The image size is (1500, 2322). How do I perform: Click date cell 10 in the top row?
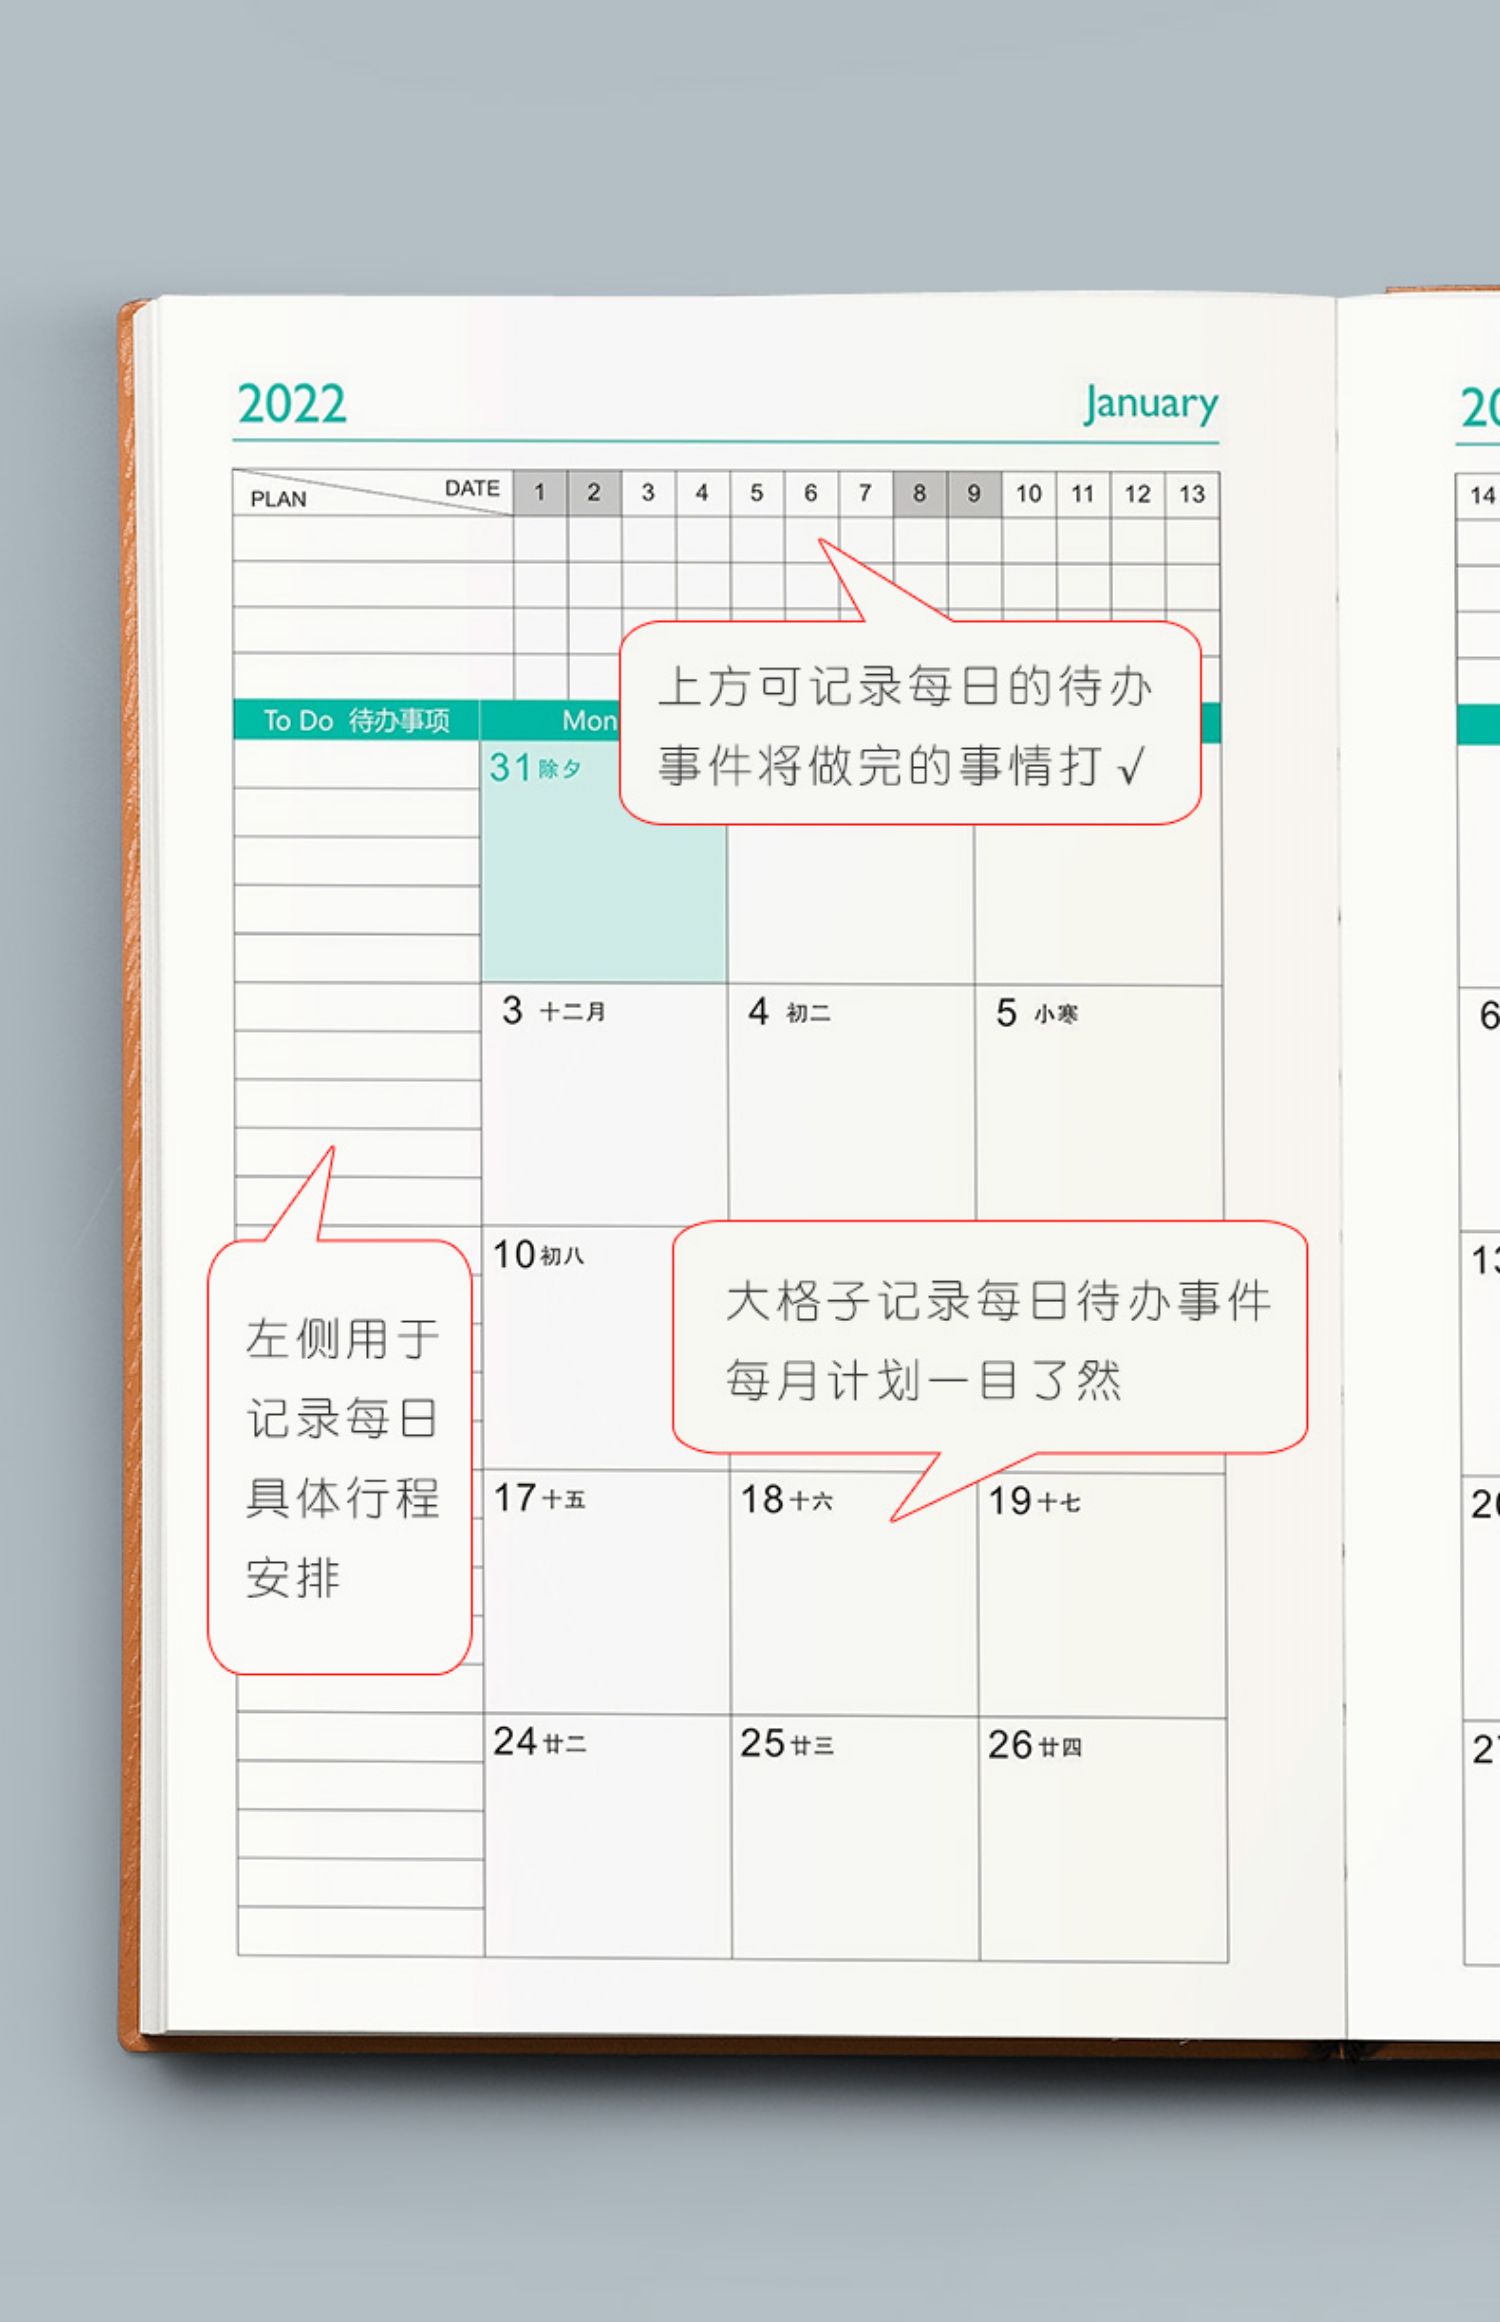[1029, 493]
